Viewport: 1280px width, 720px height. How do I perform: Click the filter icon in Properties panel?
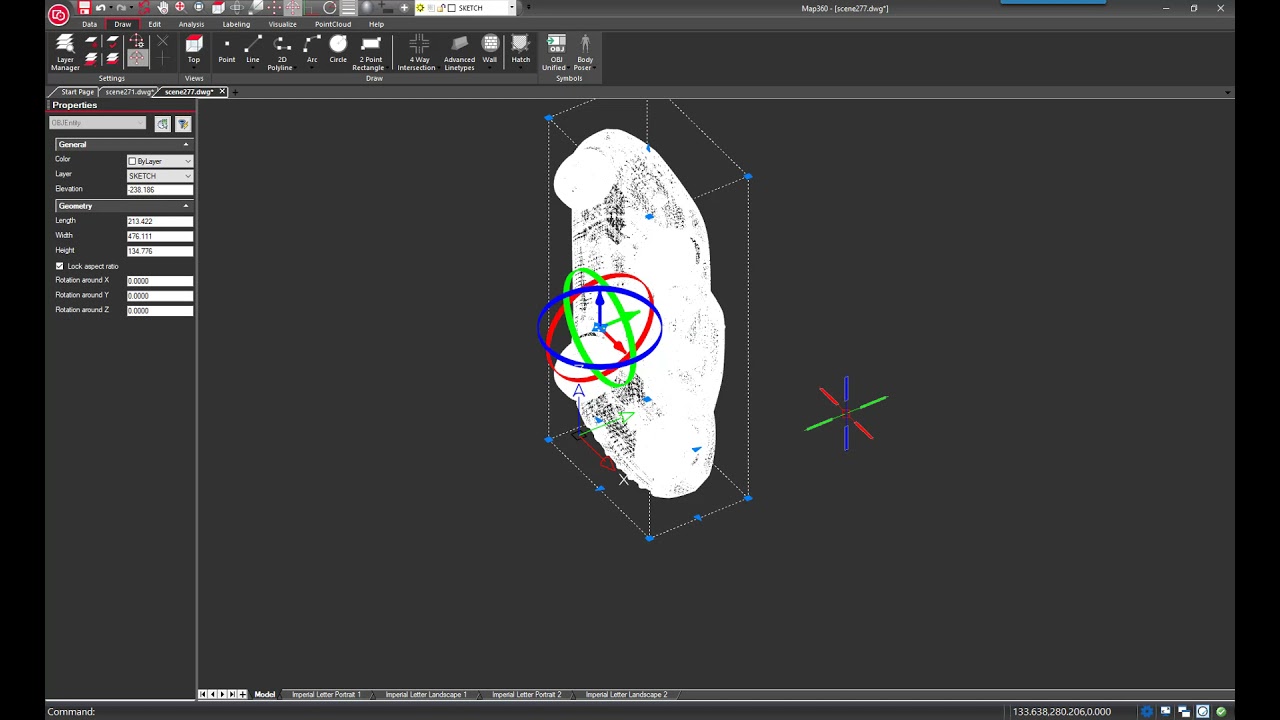coord(183,123)
